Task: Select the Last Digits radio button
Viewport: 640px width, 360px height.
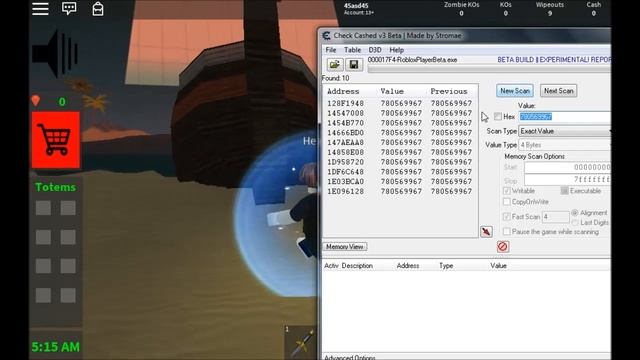Action: (x=575, y=222)
